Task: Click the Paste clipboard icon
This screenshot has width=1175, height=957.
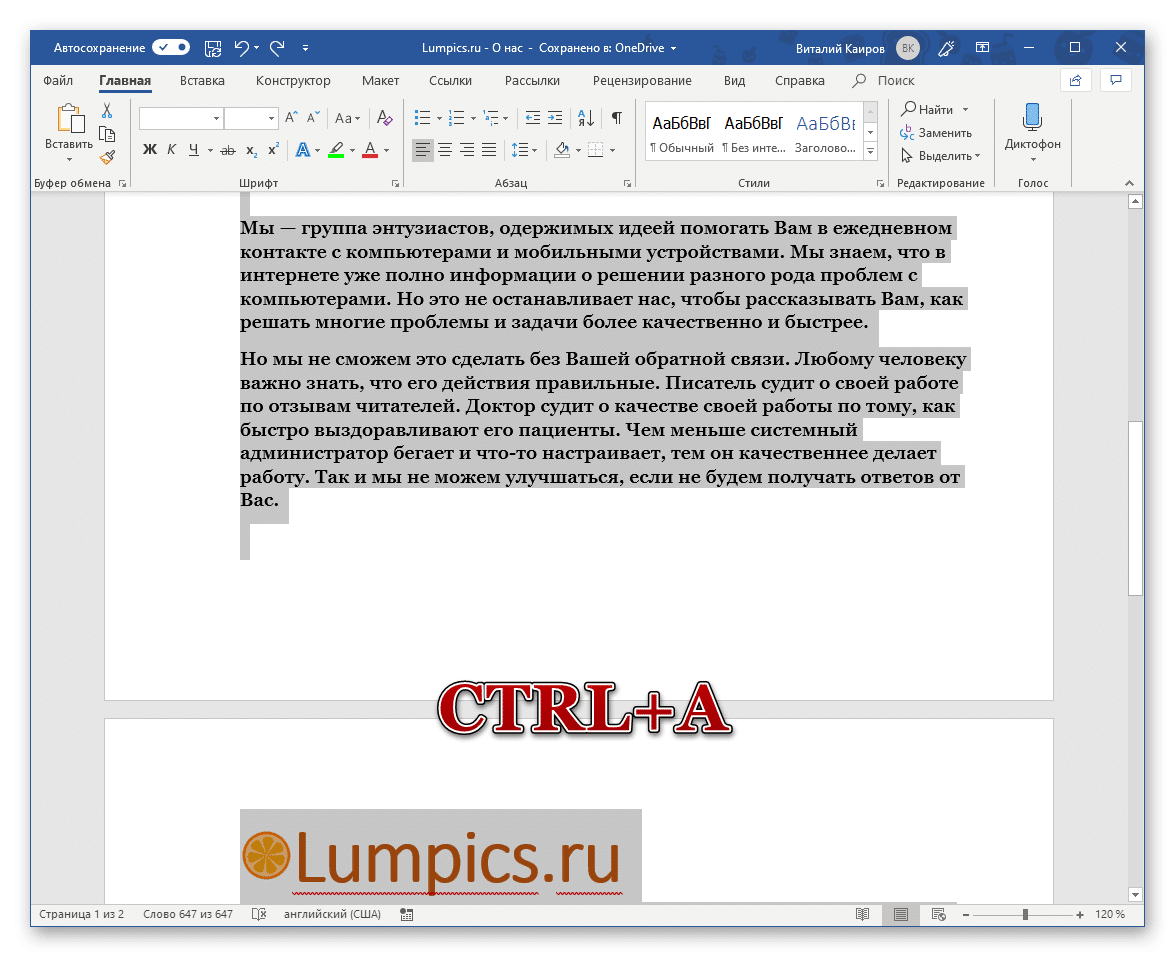Action: tap(69, 118)
